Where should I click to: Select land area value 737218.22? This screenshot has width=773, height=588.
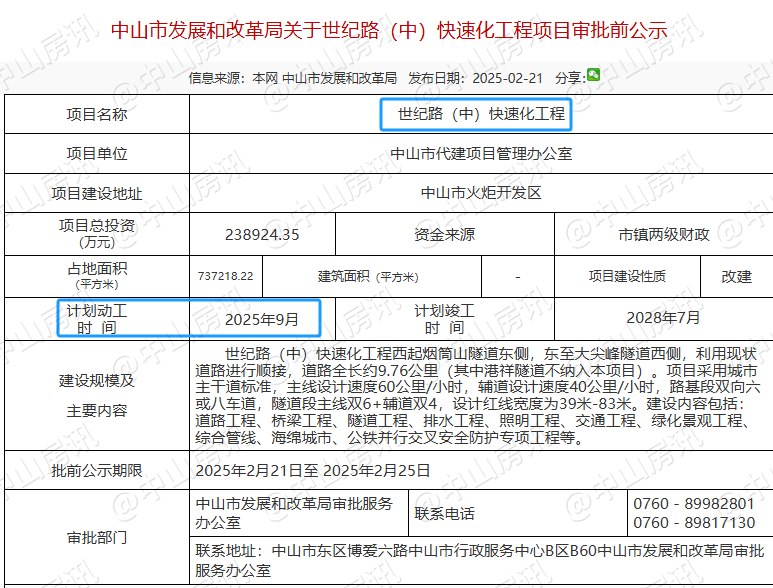(226, 276)
